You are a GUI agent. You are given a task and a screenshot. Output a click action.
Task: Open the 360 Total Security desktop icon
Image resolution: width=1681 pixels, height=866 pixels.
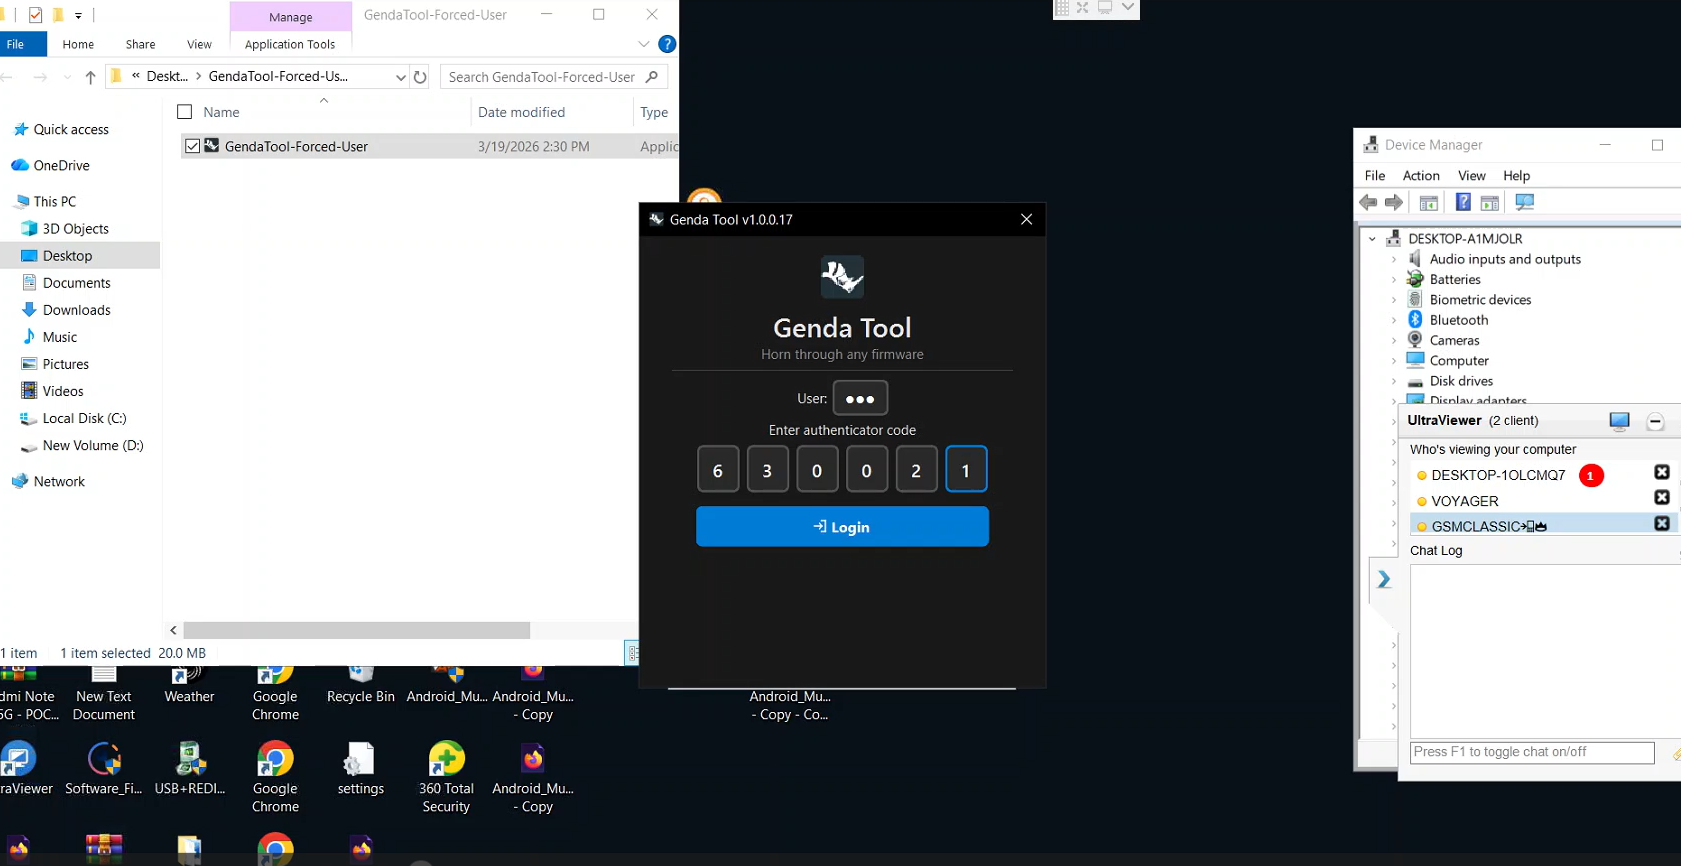(446, 778)
